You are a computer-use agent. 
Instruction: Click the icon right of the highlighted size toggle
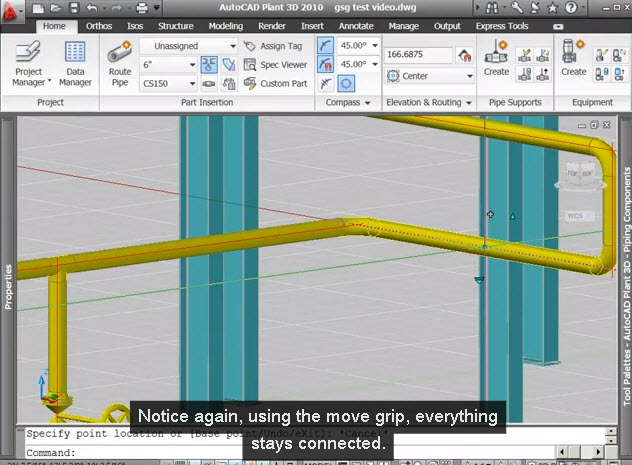click(229, 64)
